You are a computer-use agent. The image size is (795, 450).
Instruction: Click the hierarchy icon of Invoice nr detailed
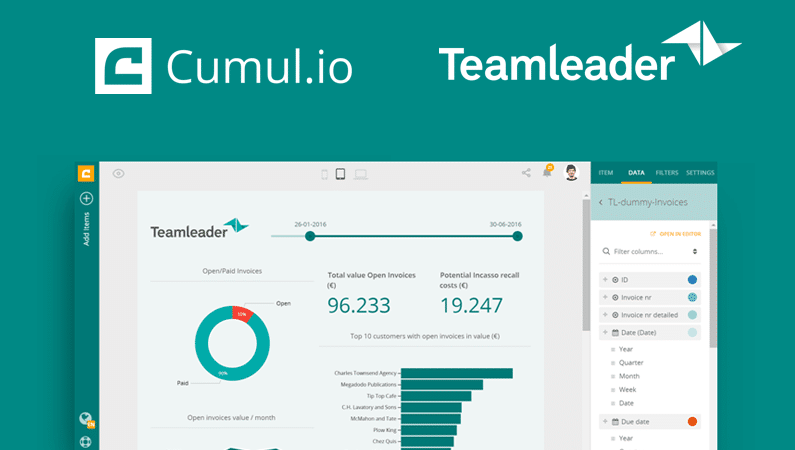click(615, 315)
